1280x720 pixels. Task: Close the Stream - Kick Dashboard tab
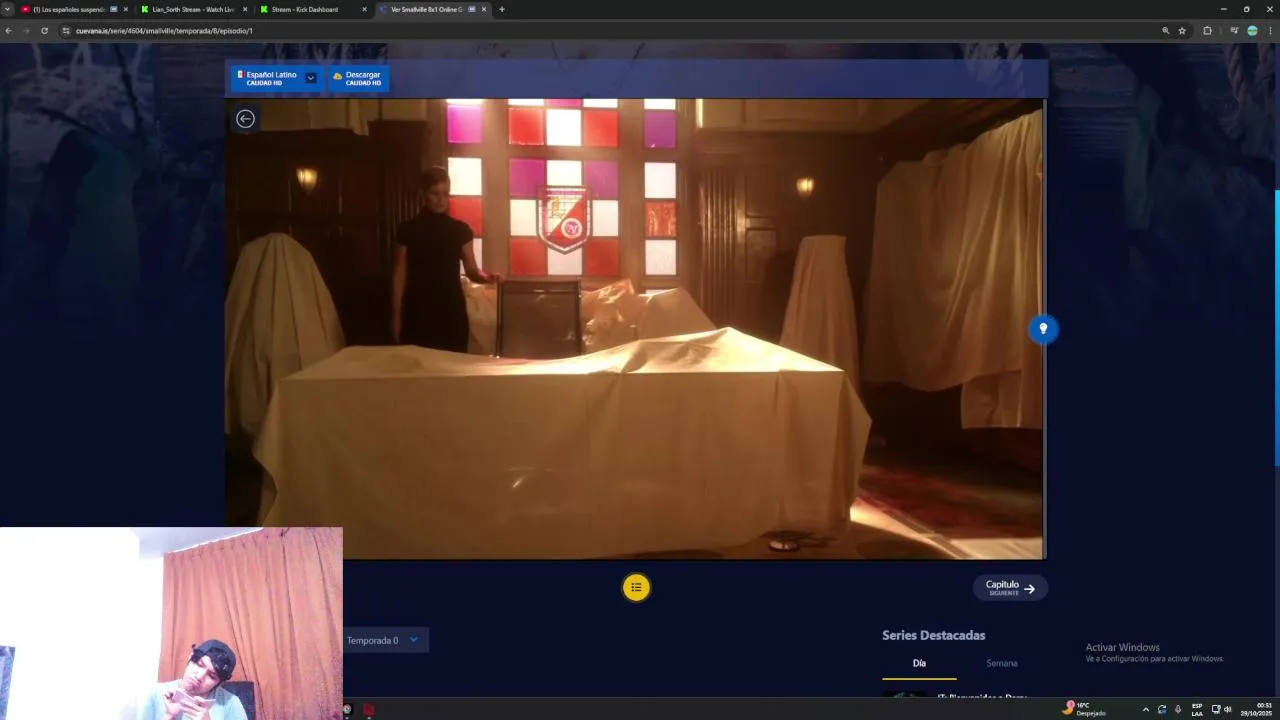tap(364, 9)
